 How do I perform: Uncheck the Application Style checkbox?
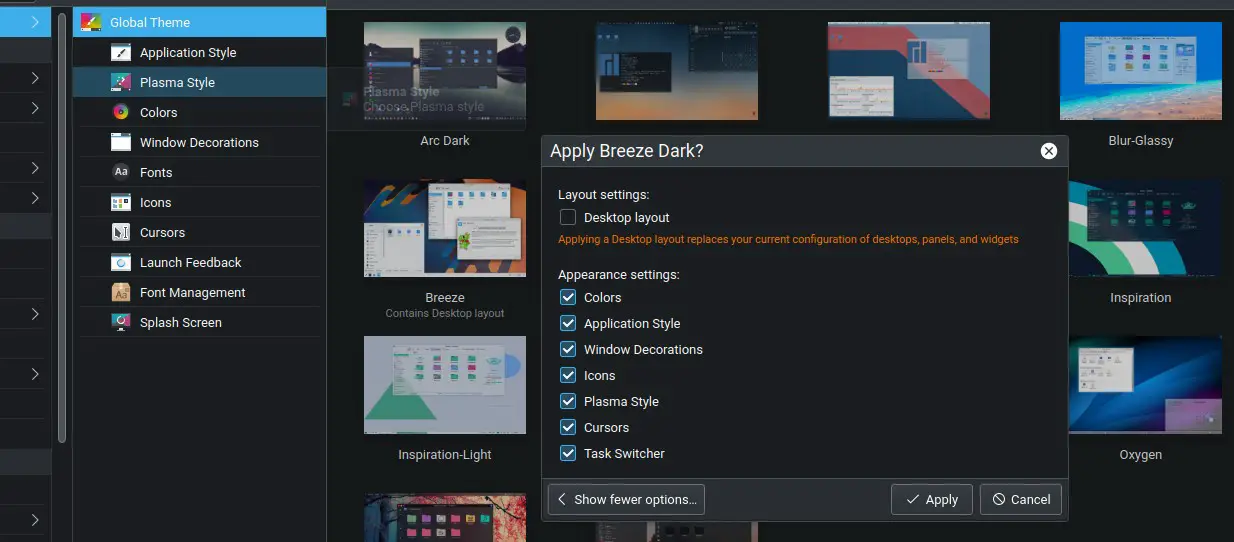tap(568, 323)
